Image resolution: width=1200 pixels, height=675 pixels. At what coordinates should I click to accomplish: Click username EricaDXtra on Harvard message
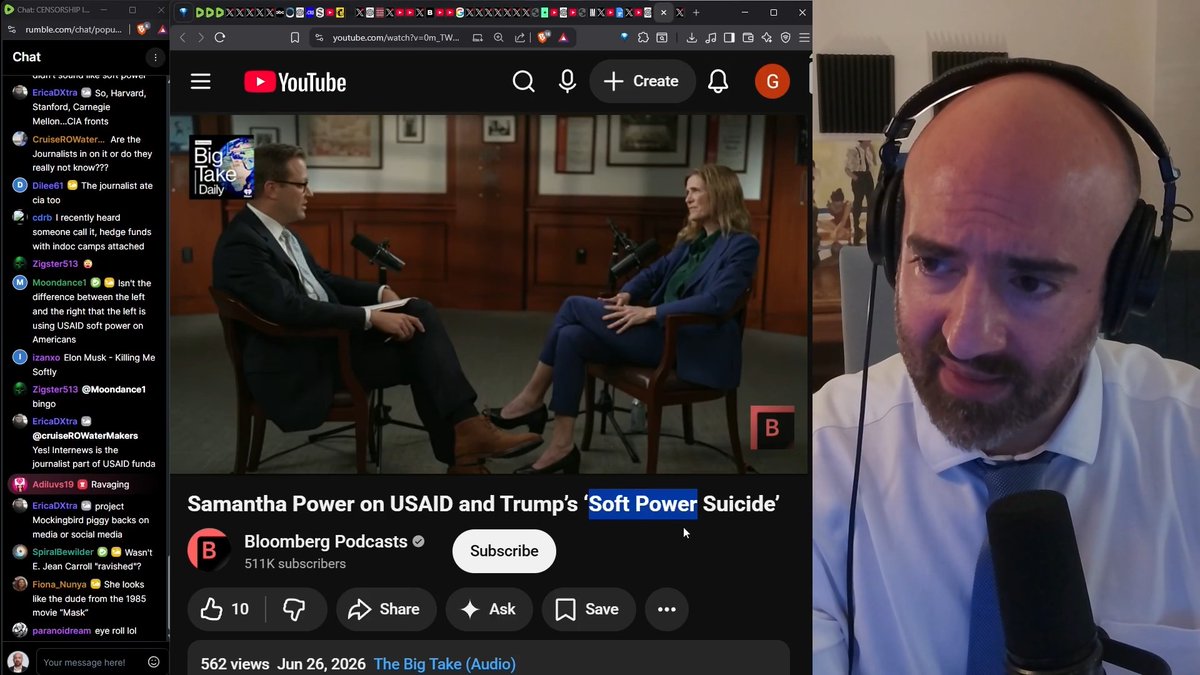55,93
